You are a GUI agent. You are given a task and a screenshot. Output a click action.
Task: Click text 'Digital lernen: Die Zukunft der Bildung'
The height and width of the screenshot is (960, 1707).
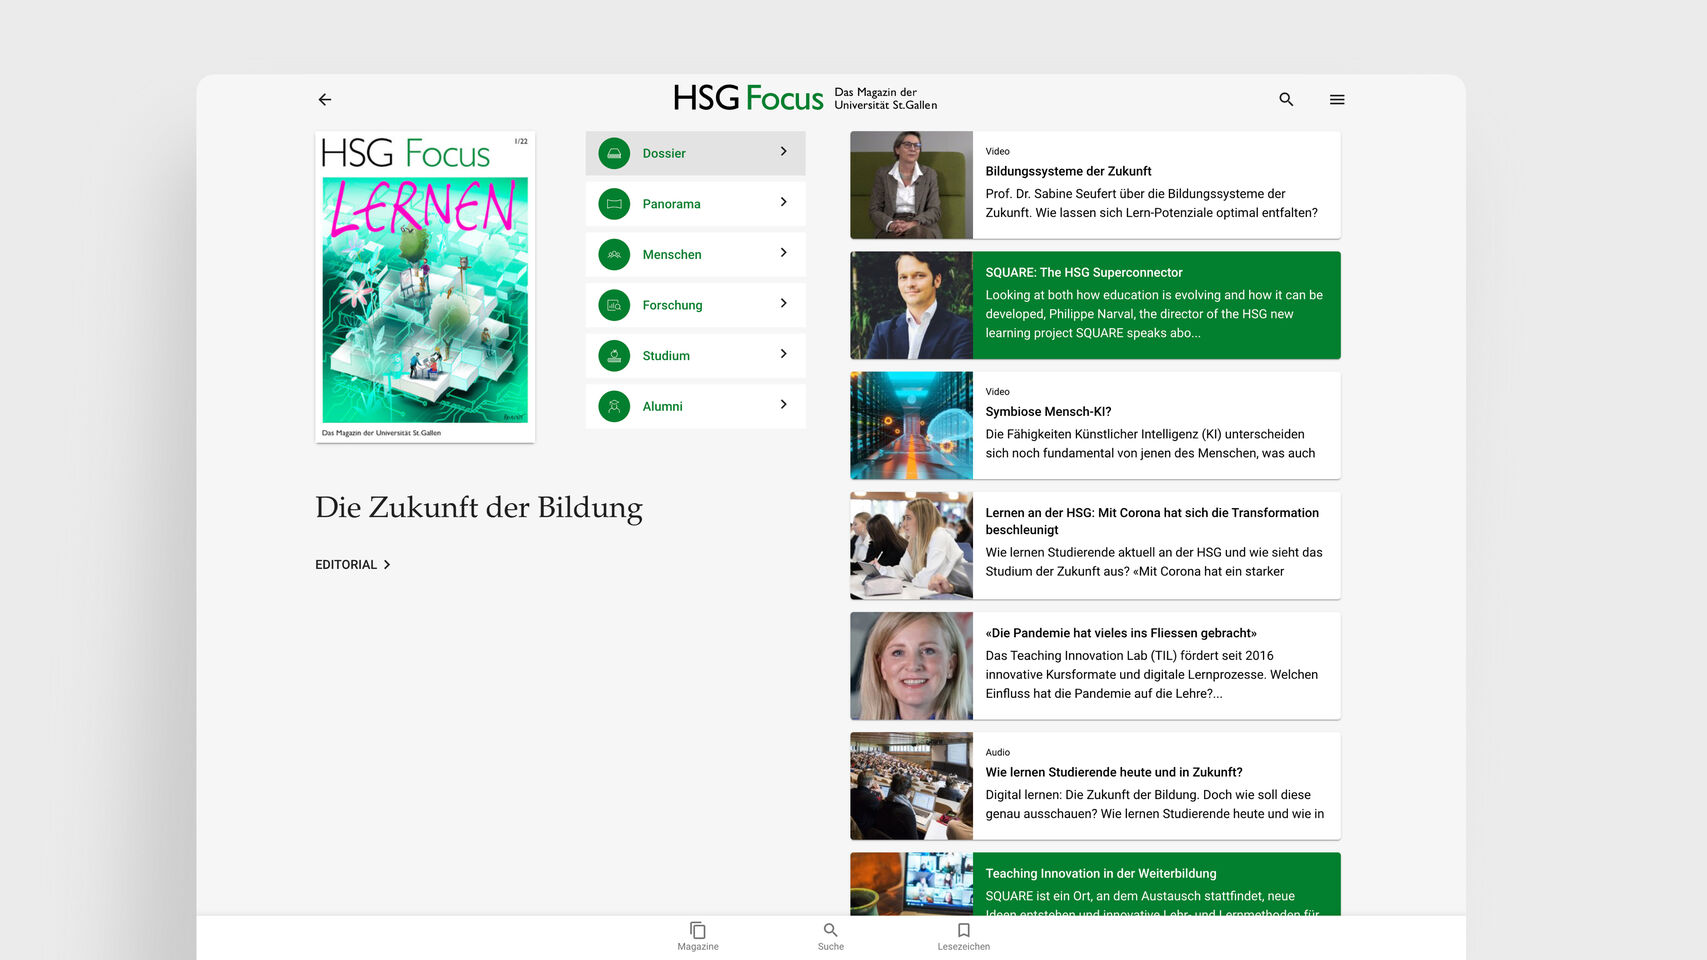[1091, 795]
